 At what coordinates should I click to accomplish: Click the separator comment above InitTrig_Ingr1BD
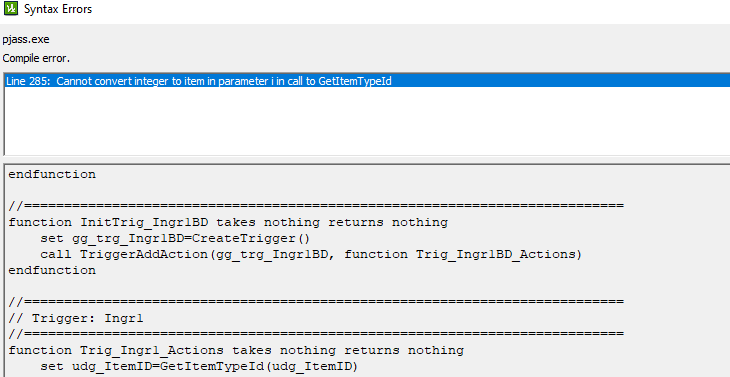pyautogui.click(x=316, y=206)
